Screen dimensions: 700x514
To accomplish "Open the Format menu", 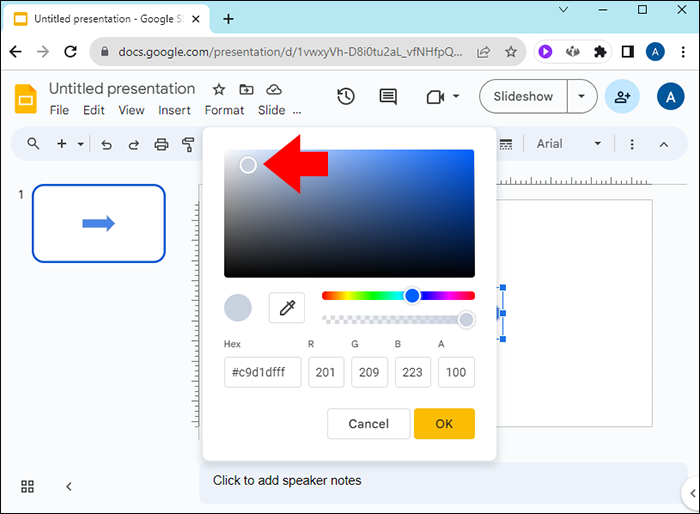I will click(x=224, y=110).
